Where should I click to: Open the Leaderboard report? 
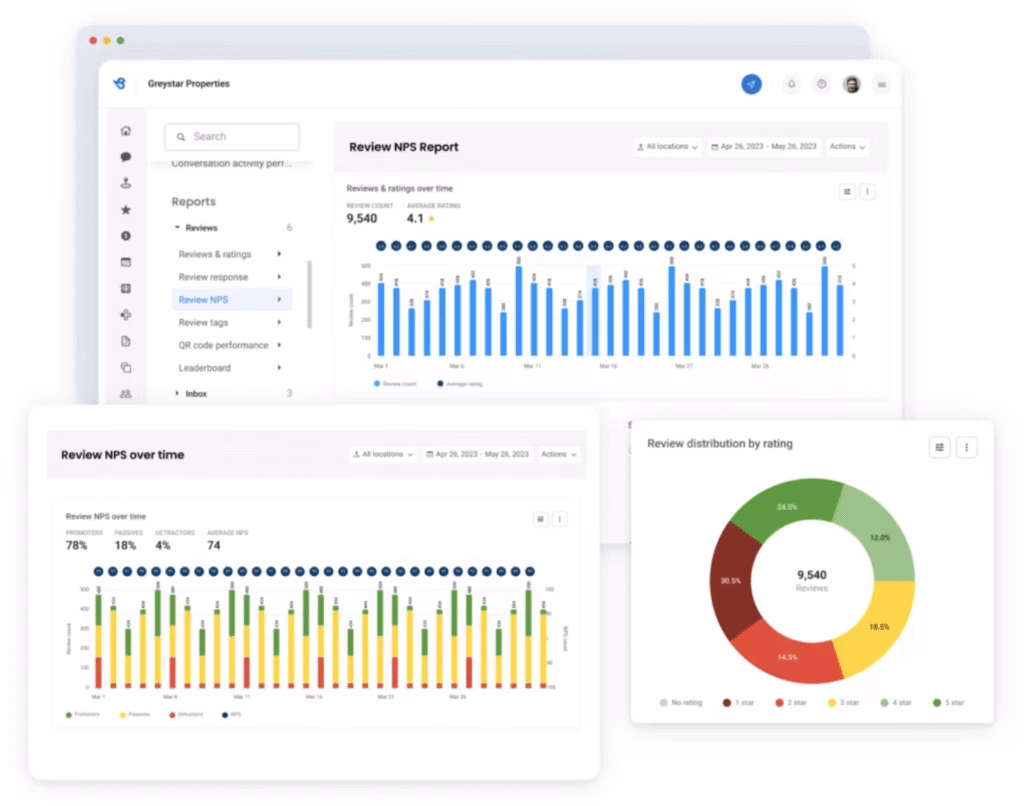[205, 368]
